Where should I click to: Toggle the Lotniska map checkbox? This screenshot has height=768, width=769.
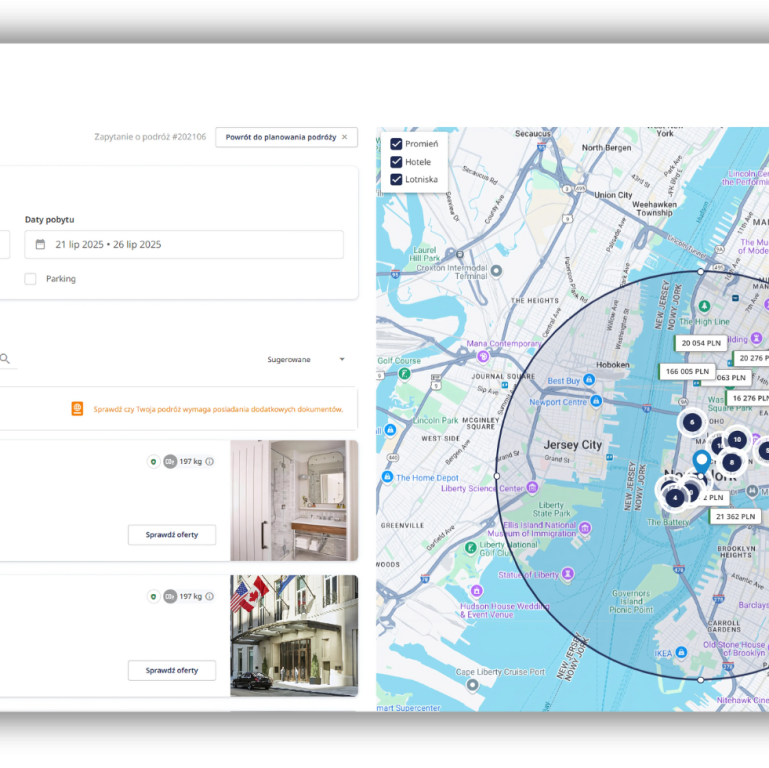pyautogui.click(x=396, y=179)
